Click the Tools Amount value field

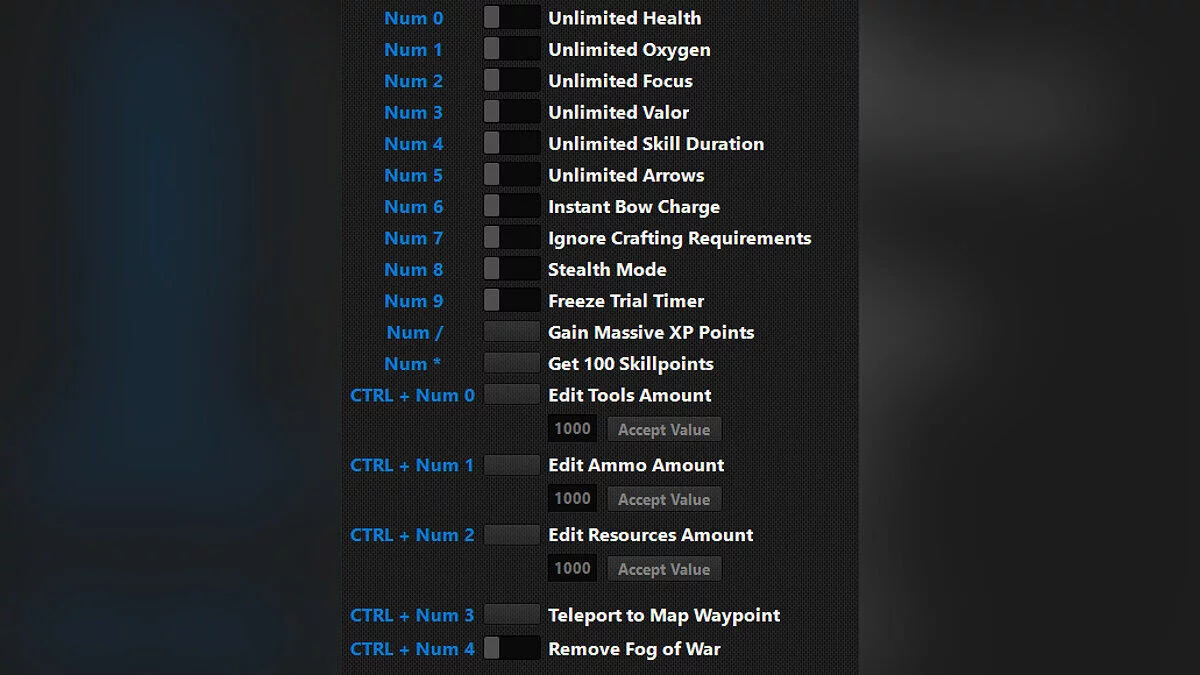pos(572,429)
